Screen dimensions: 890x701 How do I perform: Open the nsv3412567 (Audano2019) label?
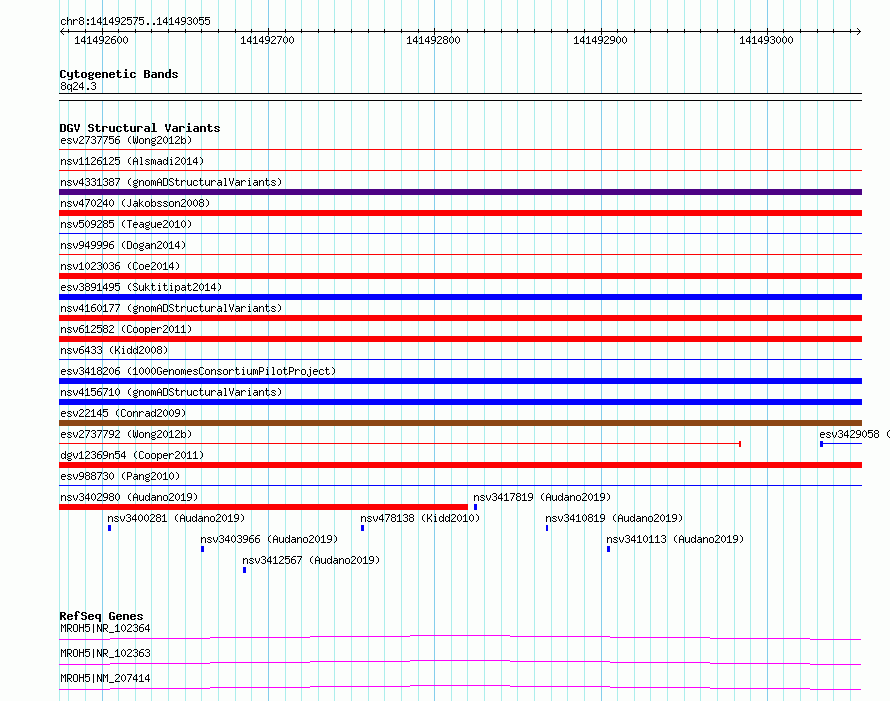tap(311, 560)
